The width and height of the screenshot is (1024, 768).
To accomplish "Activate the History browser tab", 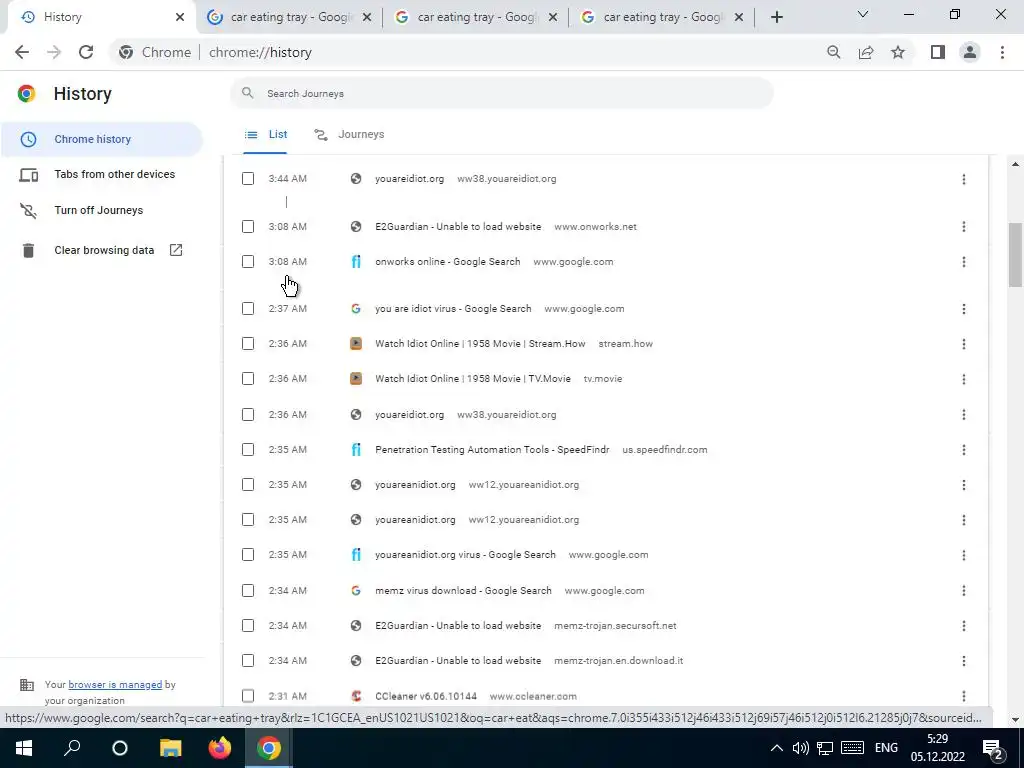I will [98, 17].
